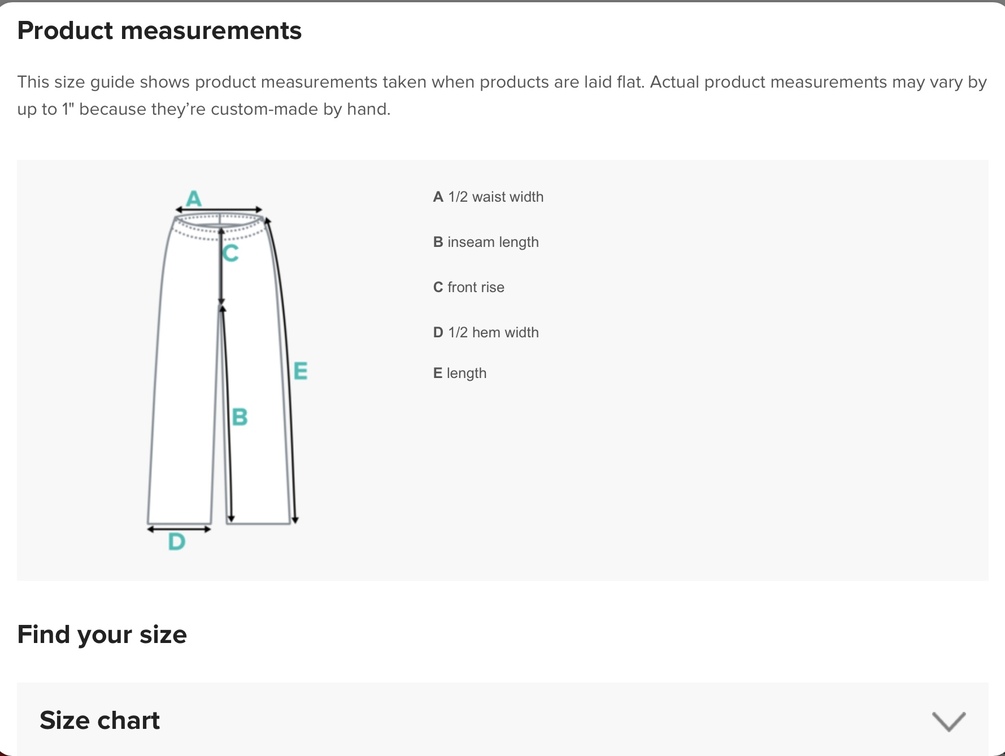This screenshot has width=1005, height=756.
Task: Click teal letter D below the hem
Action: (x=177, y=542)
